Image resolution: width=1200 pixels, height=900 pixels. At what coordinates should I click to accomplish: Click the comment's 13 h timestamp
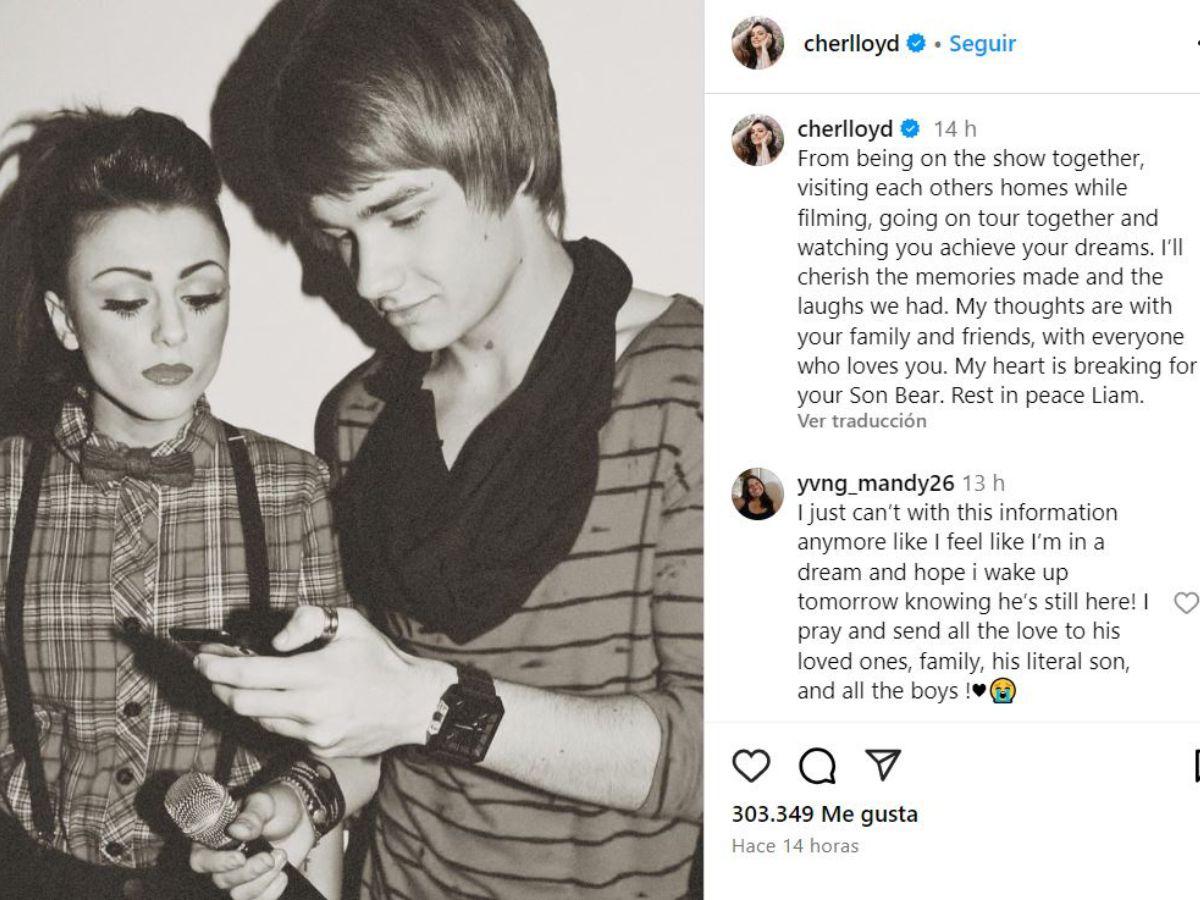983,483
